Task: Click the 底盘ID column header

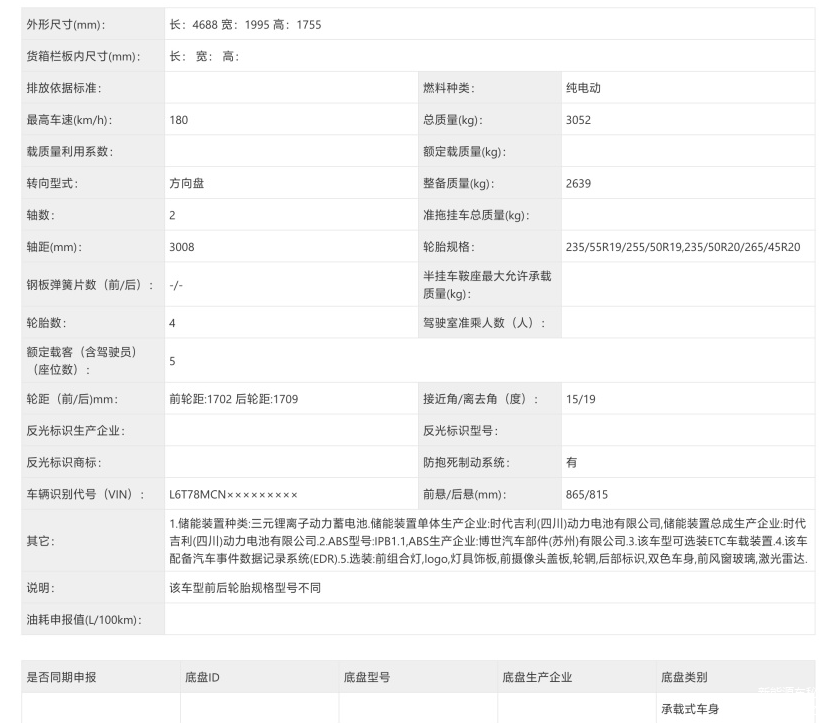Action: click(201, 677)
